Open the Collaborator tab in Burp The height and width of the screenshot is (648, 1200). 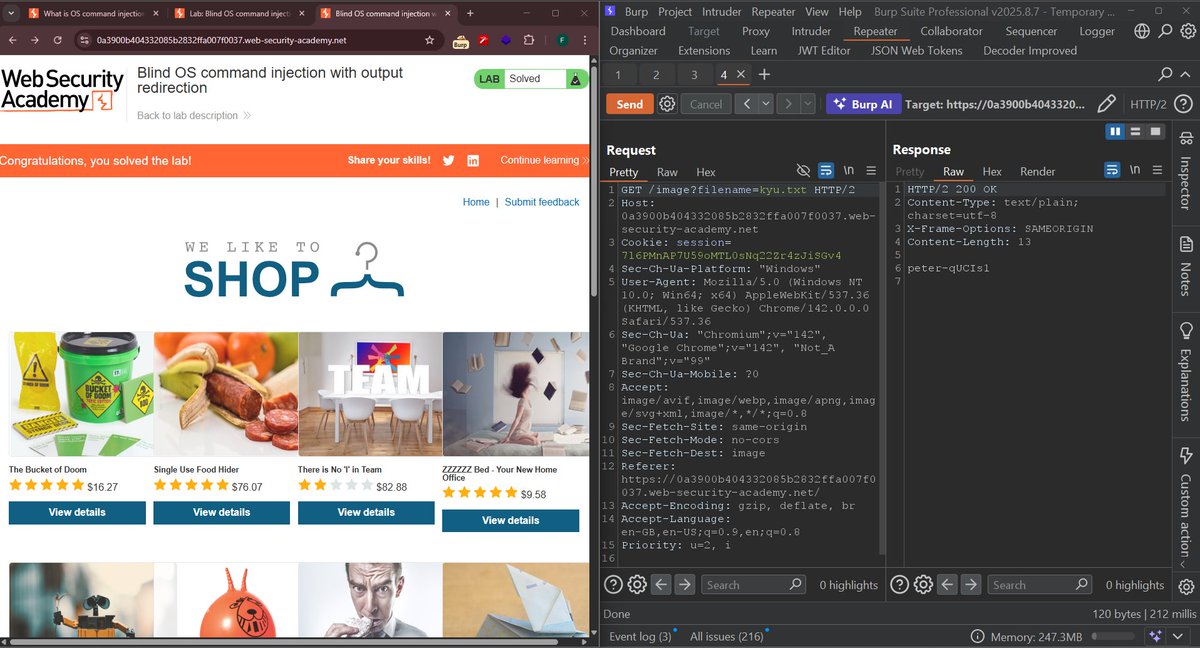click(951, 31)
